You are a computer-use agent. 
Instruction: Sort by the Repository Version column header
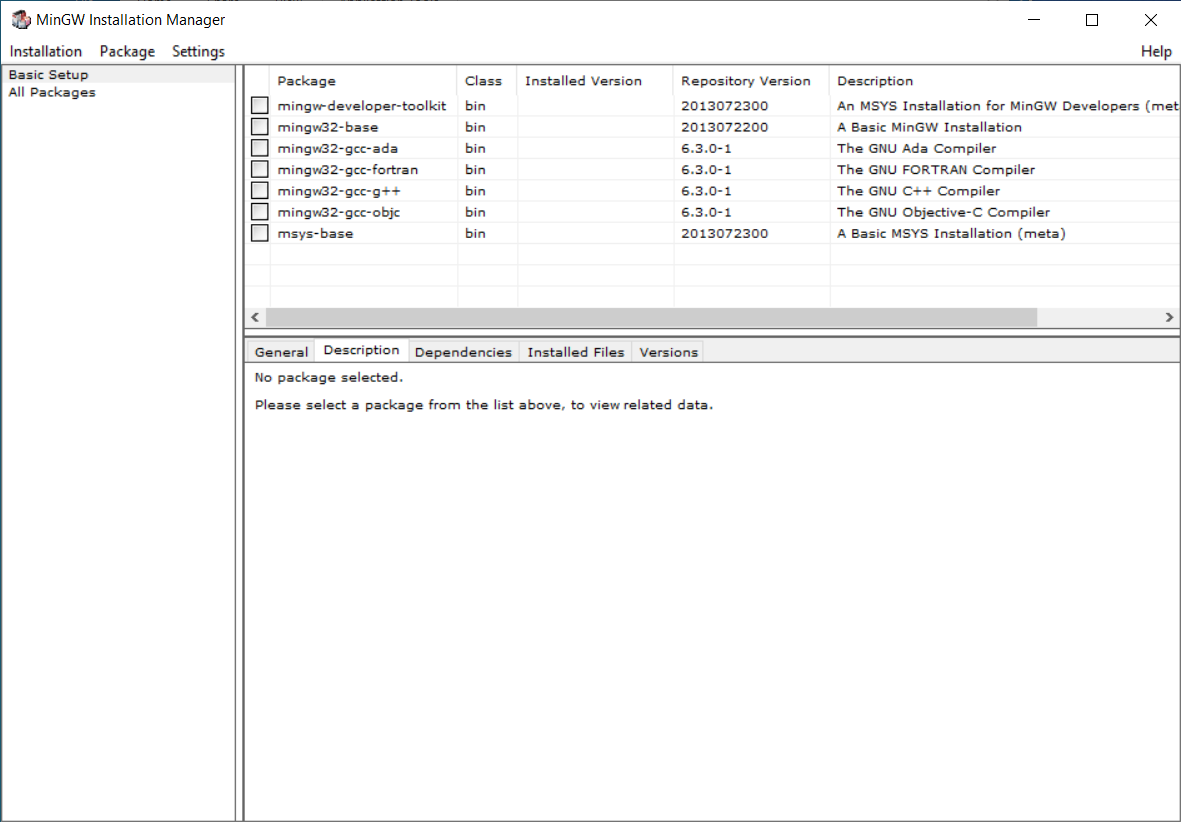pos(745,81)
